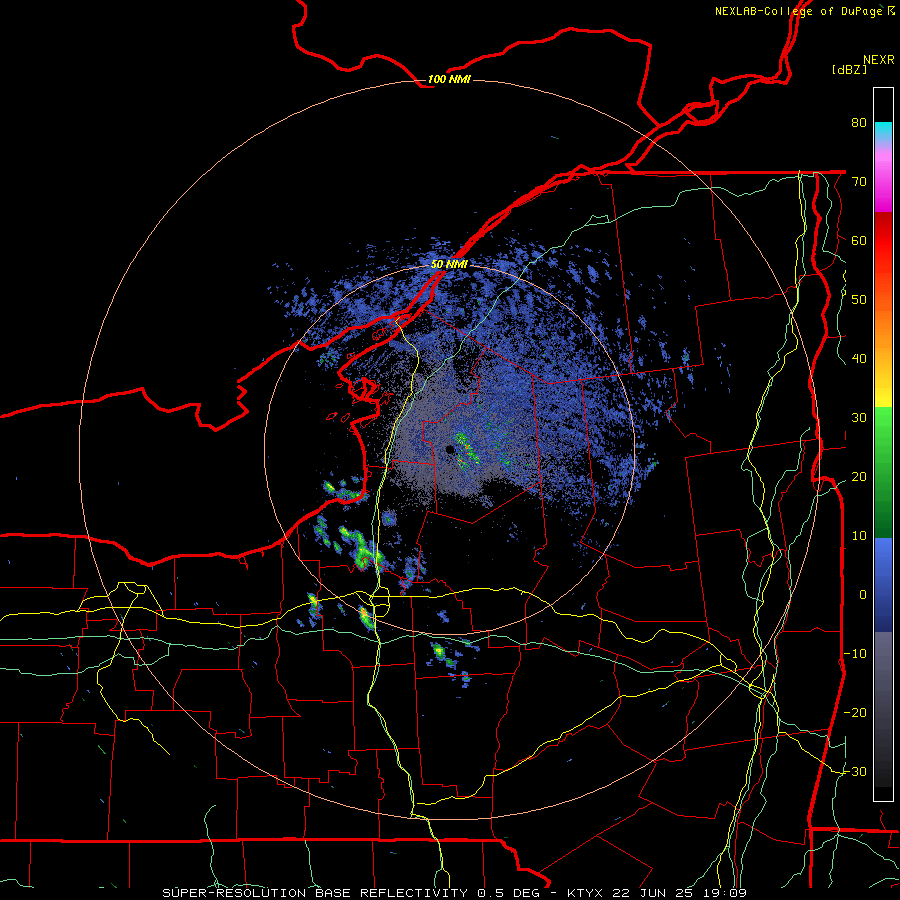Click the -10 value on dBZ scale
Screen dimensions: 900x900
855,653
